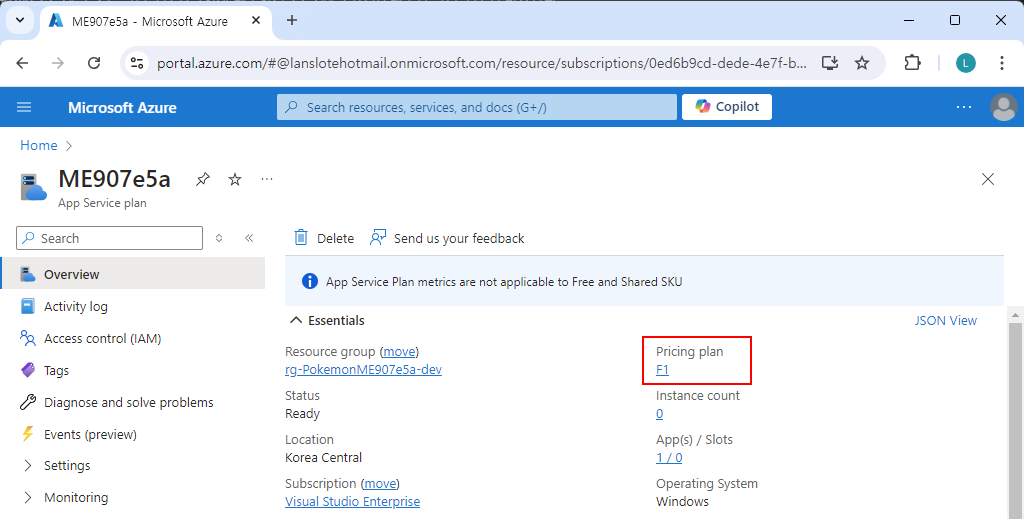This screenshot has width=1024, height=519.
Task: Open JSON View link
Action: tap(946, 321)
